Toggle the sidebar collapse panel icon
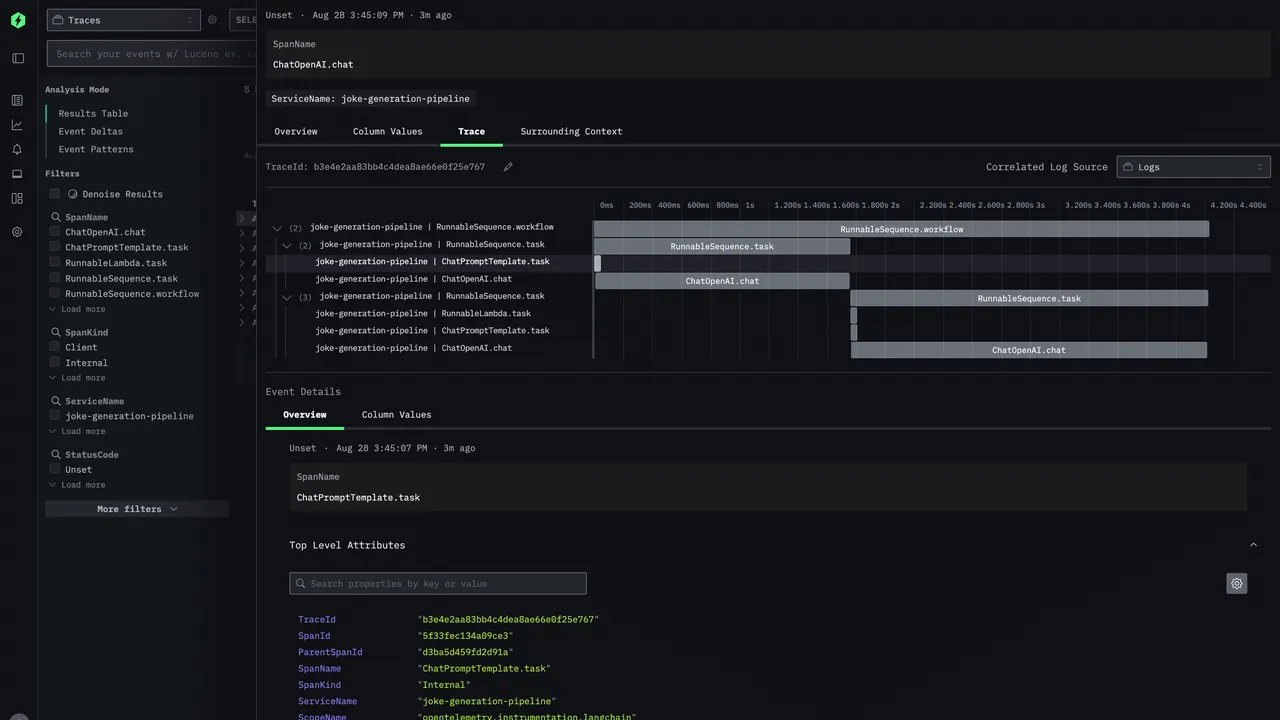 (18, 58)
